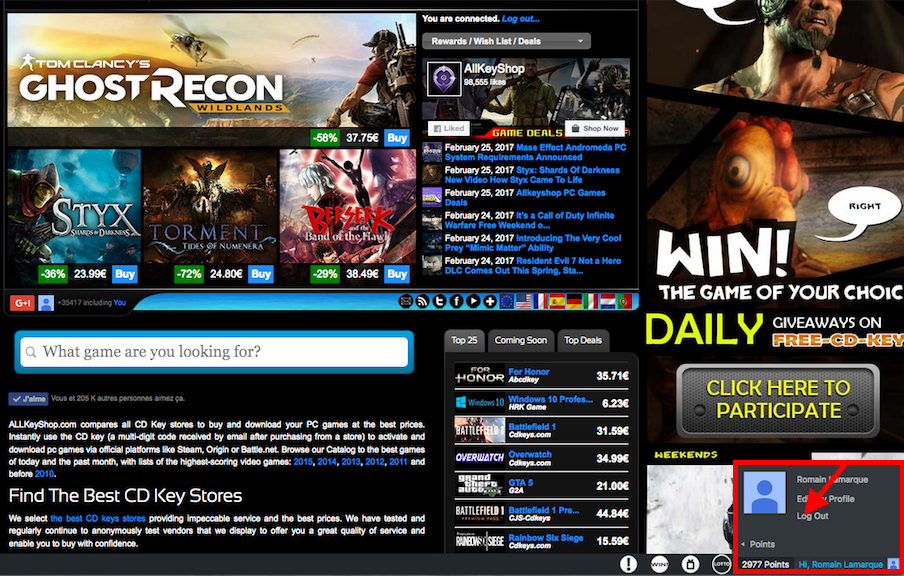Click Log Out in the profile popup
Image resolution: width=904 pixels, height=576 pixels.
tap(812, 515)
